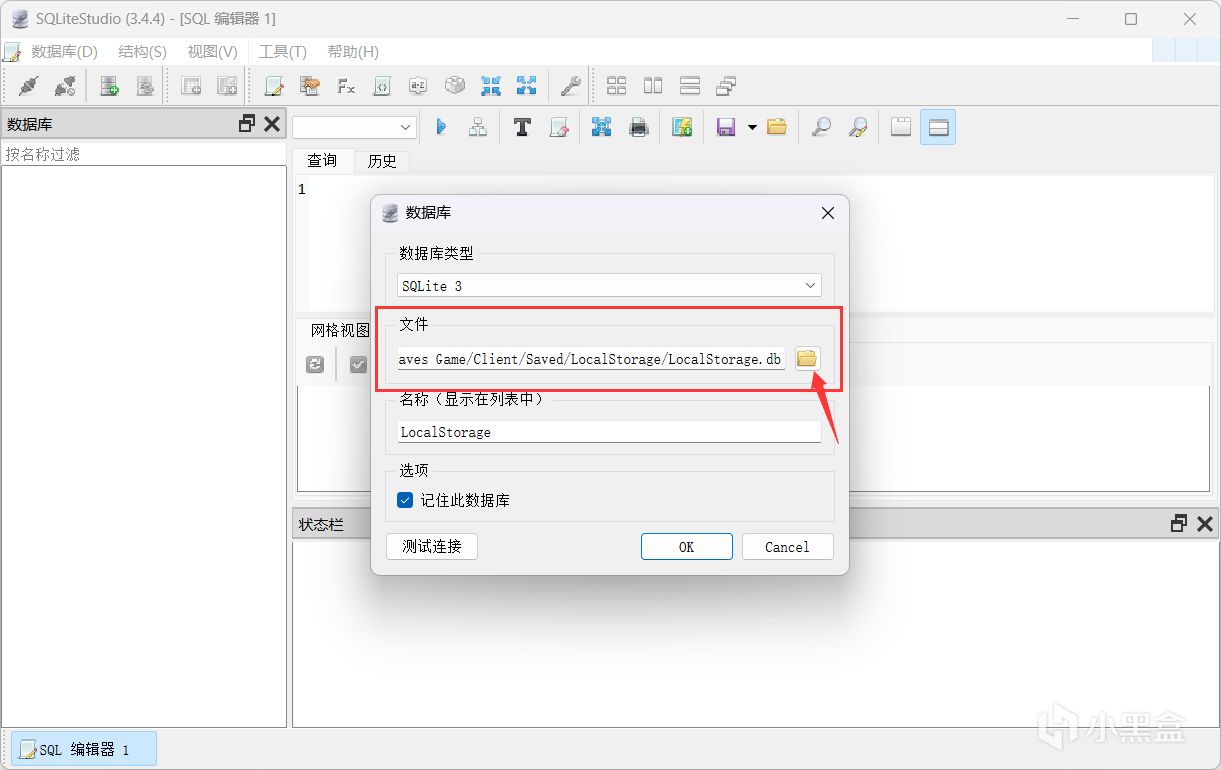Viewport: 1221px width, 770px height.
Task: Open the 数据库类型 SQLite 3 dropdown
Action: click(609, 286)
